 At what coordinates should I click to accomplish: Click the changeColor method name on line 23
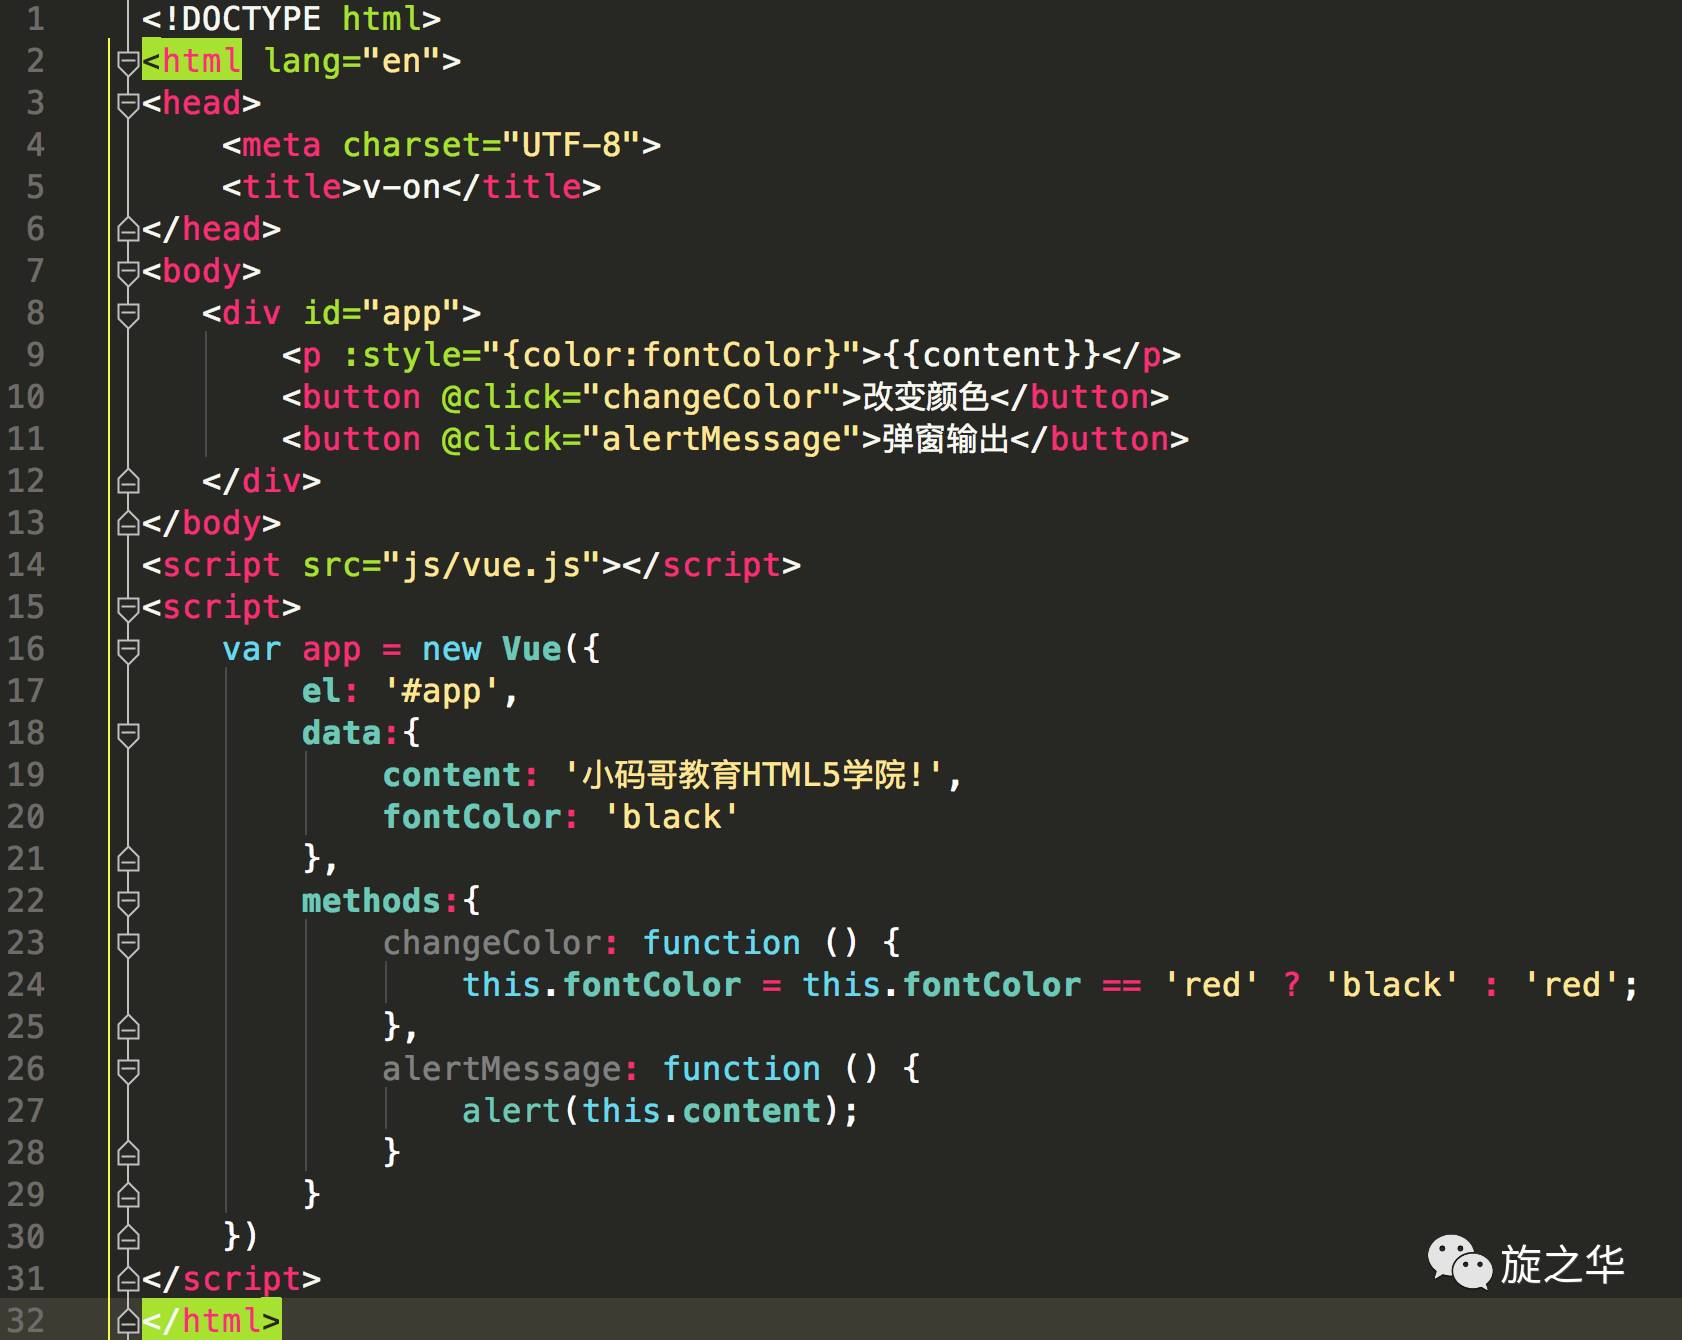click(x=492, y=943)
